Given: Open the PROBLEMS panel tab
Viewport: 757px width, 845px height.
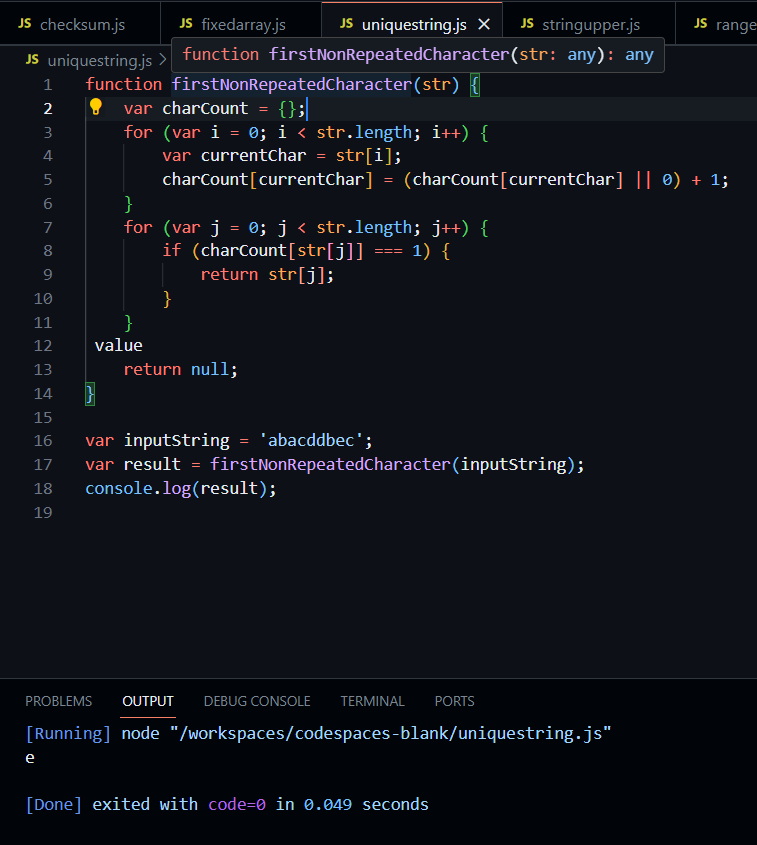Looking at the screenshot, I should (x=59, y=701).
